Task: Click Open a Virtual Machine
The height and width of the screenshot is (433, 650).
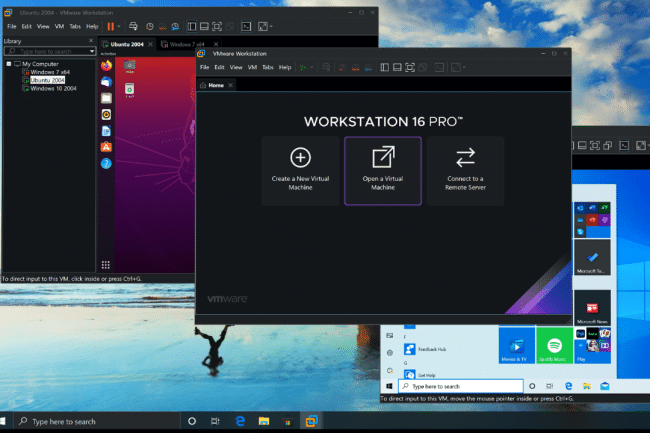Action: pyautogui.click(x=383, y=171)
